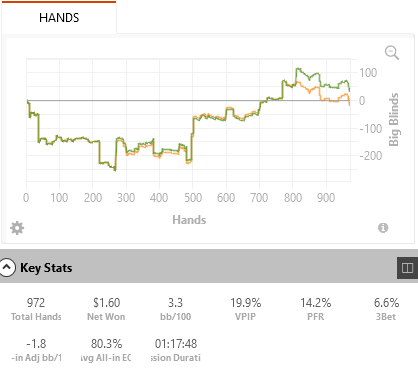
Task: Click the Avg All-in EQ 80.3% stat
Action: [106, 350]
